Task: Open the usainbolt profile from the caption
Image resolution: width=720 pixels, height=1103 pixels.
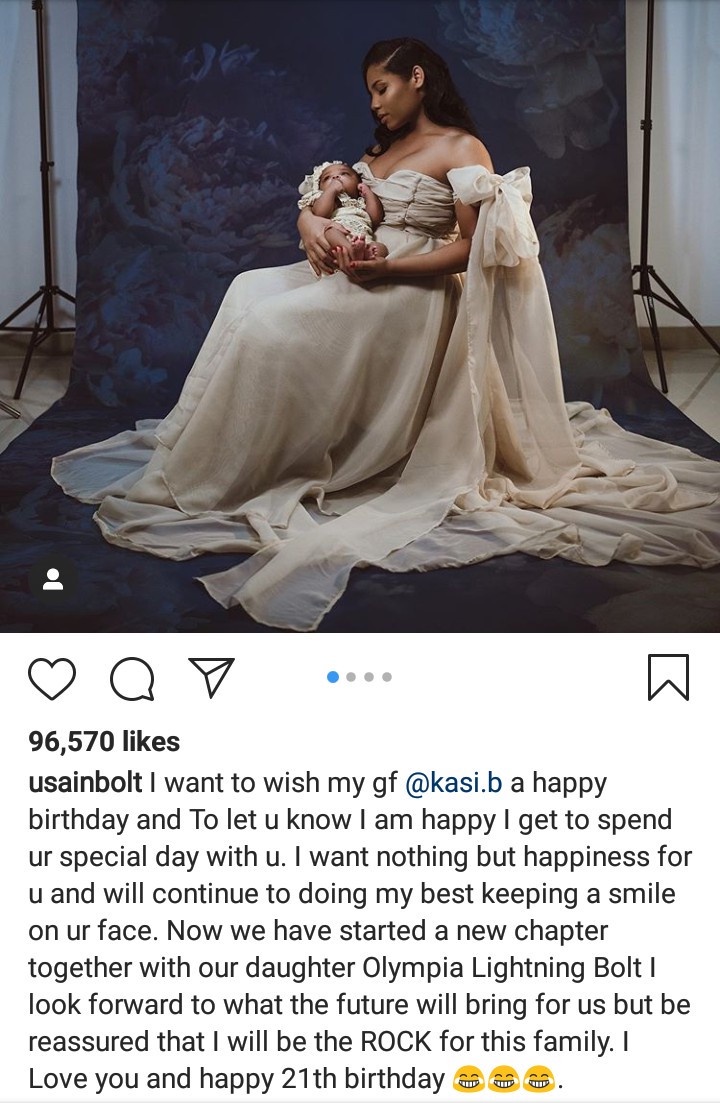Action: (85, 782)
